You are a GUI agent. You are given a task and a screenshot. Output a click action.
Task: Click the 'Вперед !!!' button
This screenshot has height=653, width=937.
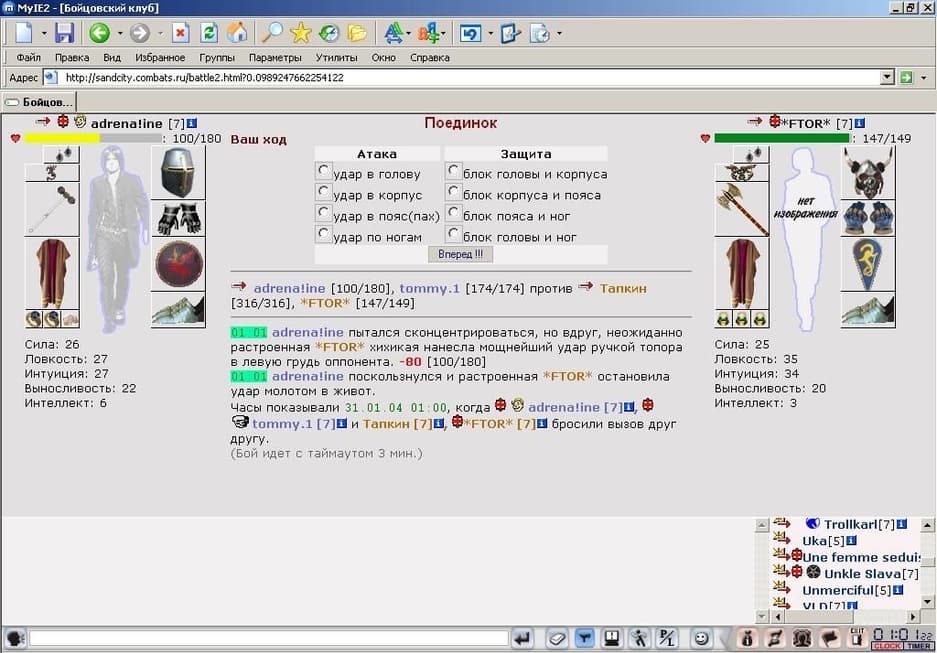460,255
